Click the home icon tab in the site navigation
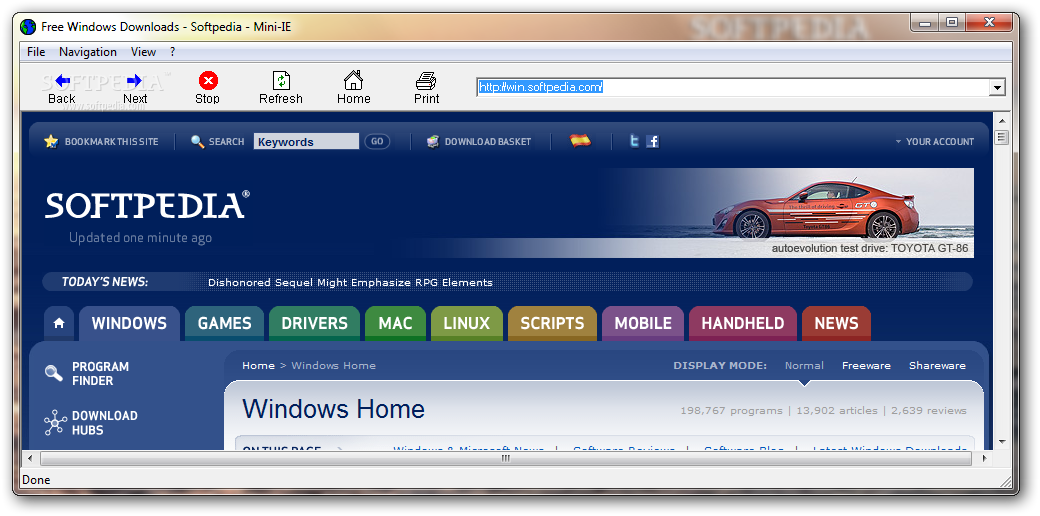Image resolution: width=1040 pixels, height=516 pixels. pos(59,323)
